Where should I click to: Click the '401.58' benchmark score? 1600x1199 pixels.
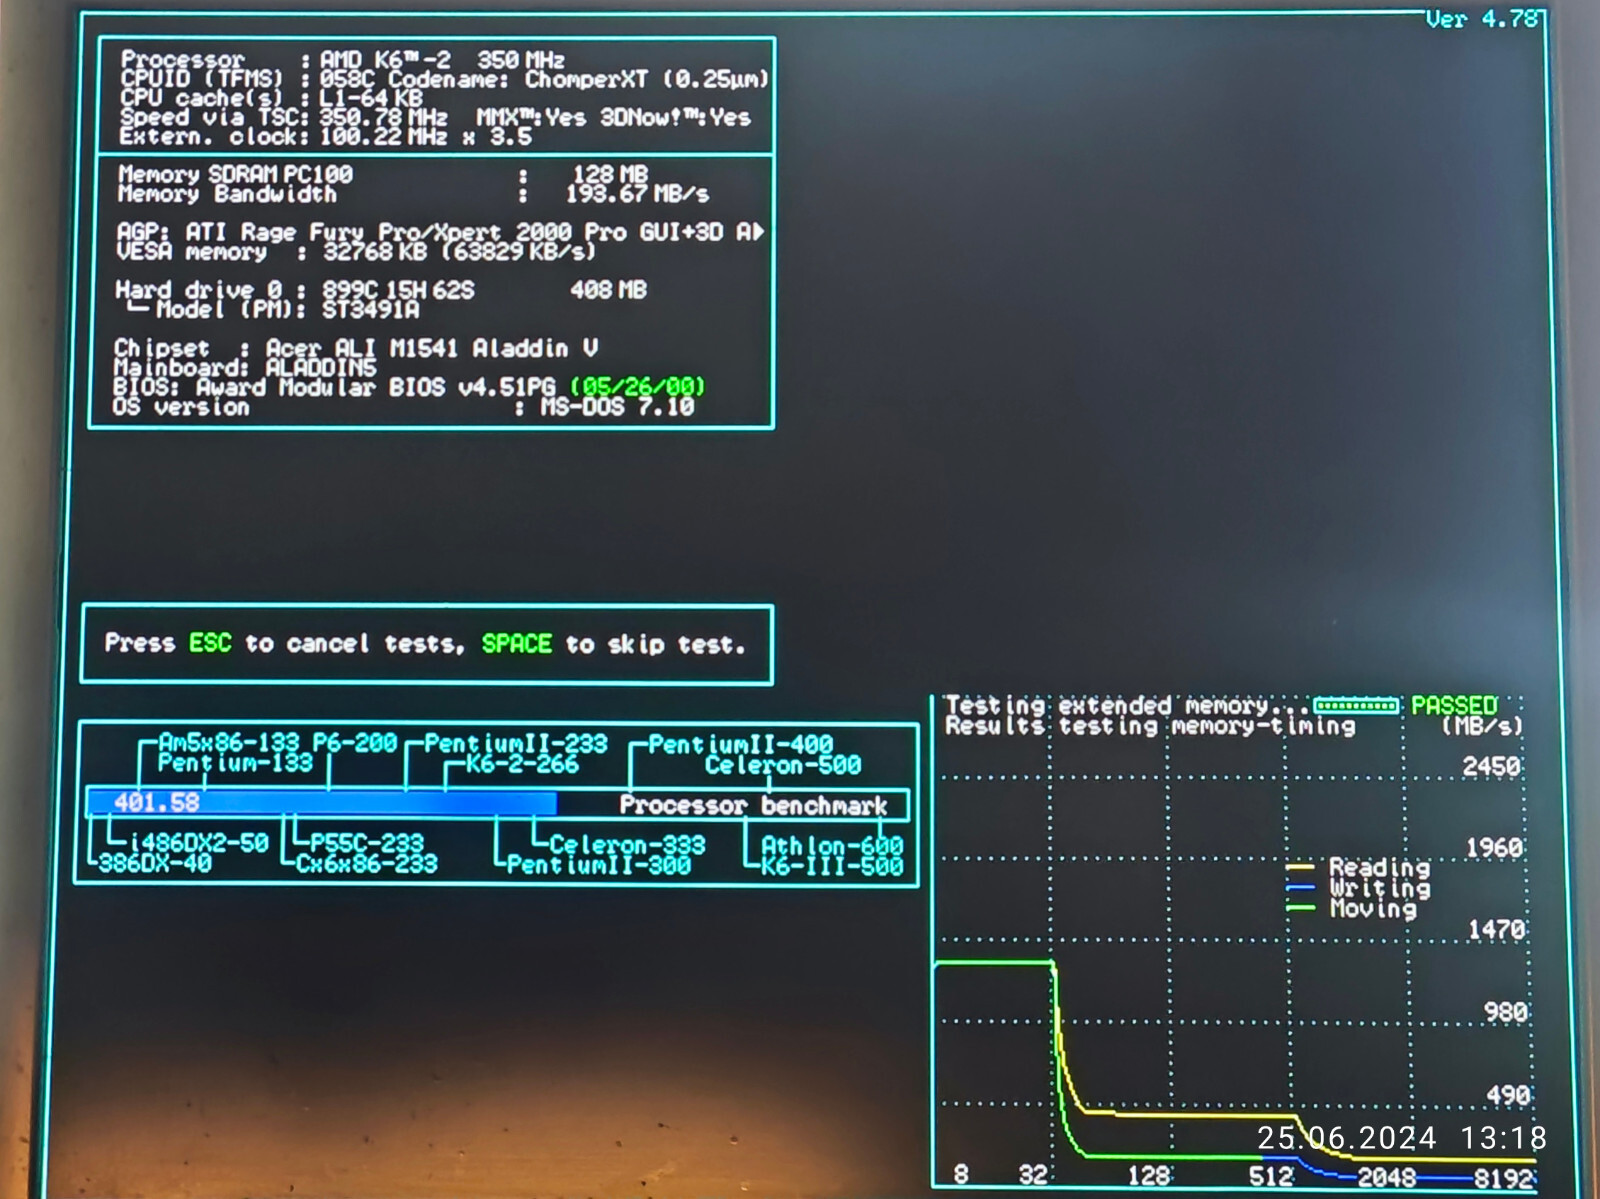(x=156, y=803)
